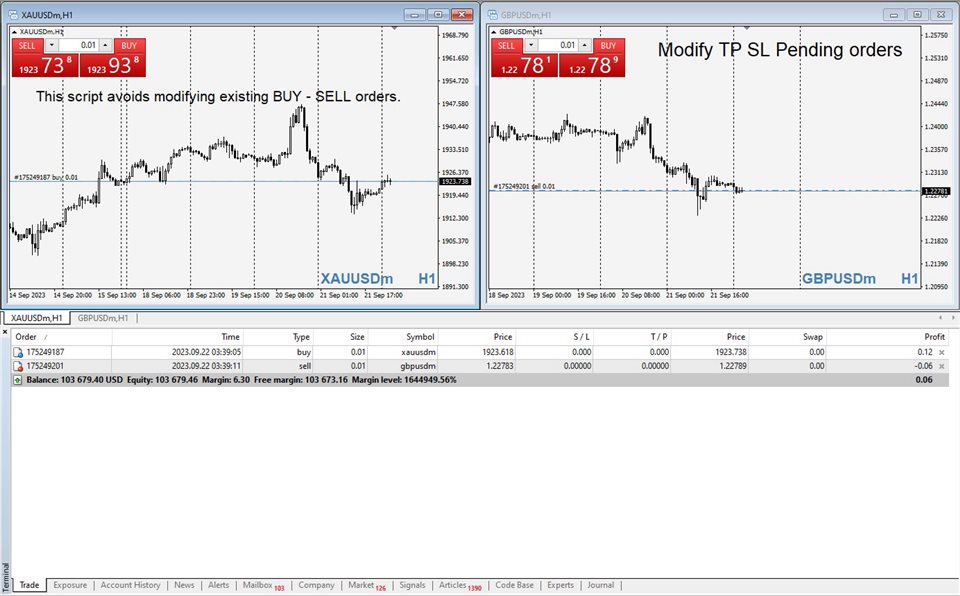The height and width of the screenshot is (596, 960).
Task: Click the balance row icon
Action: click(x=18, y=380)
